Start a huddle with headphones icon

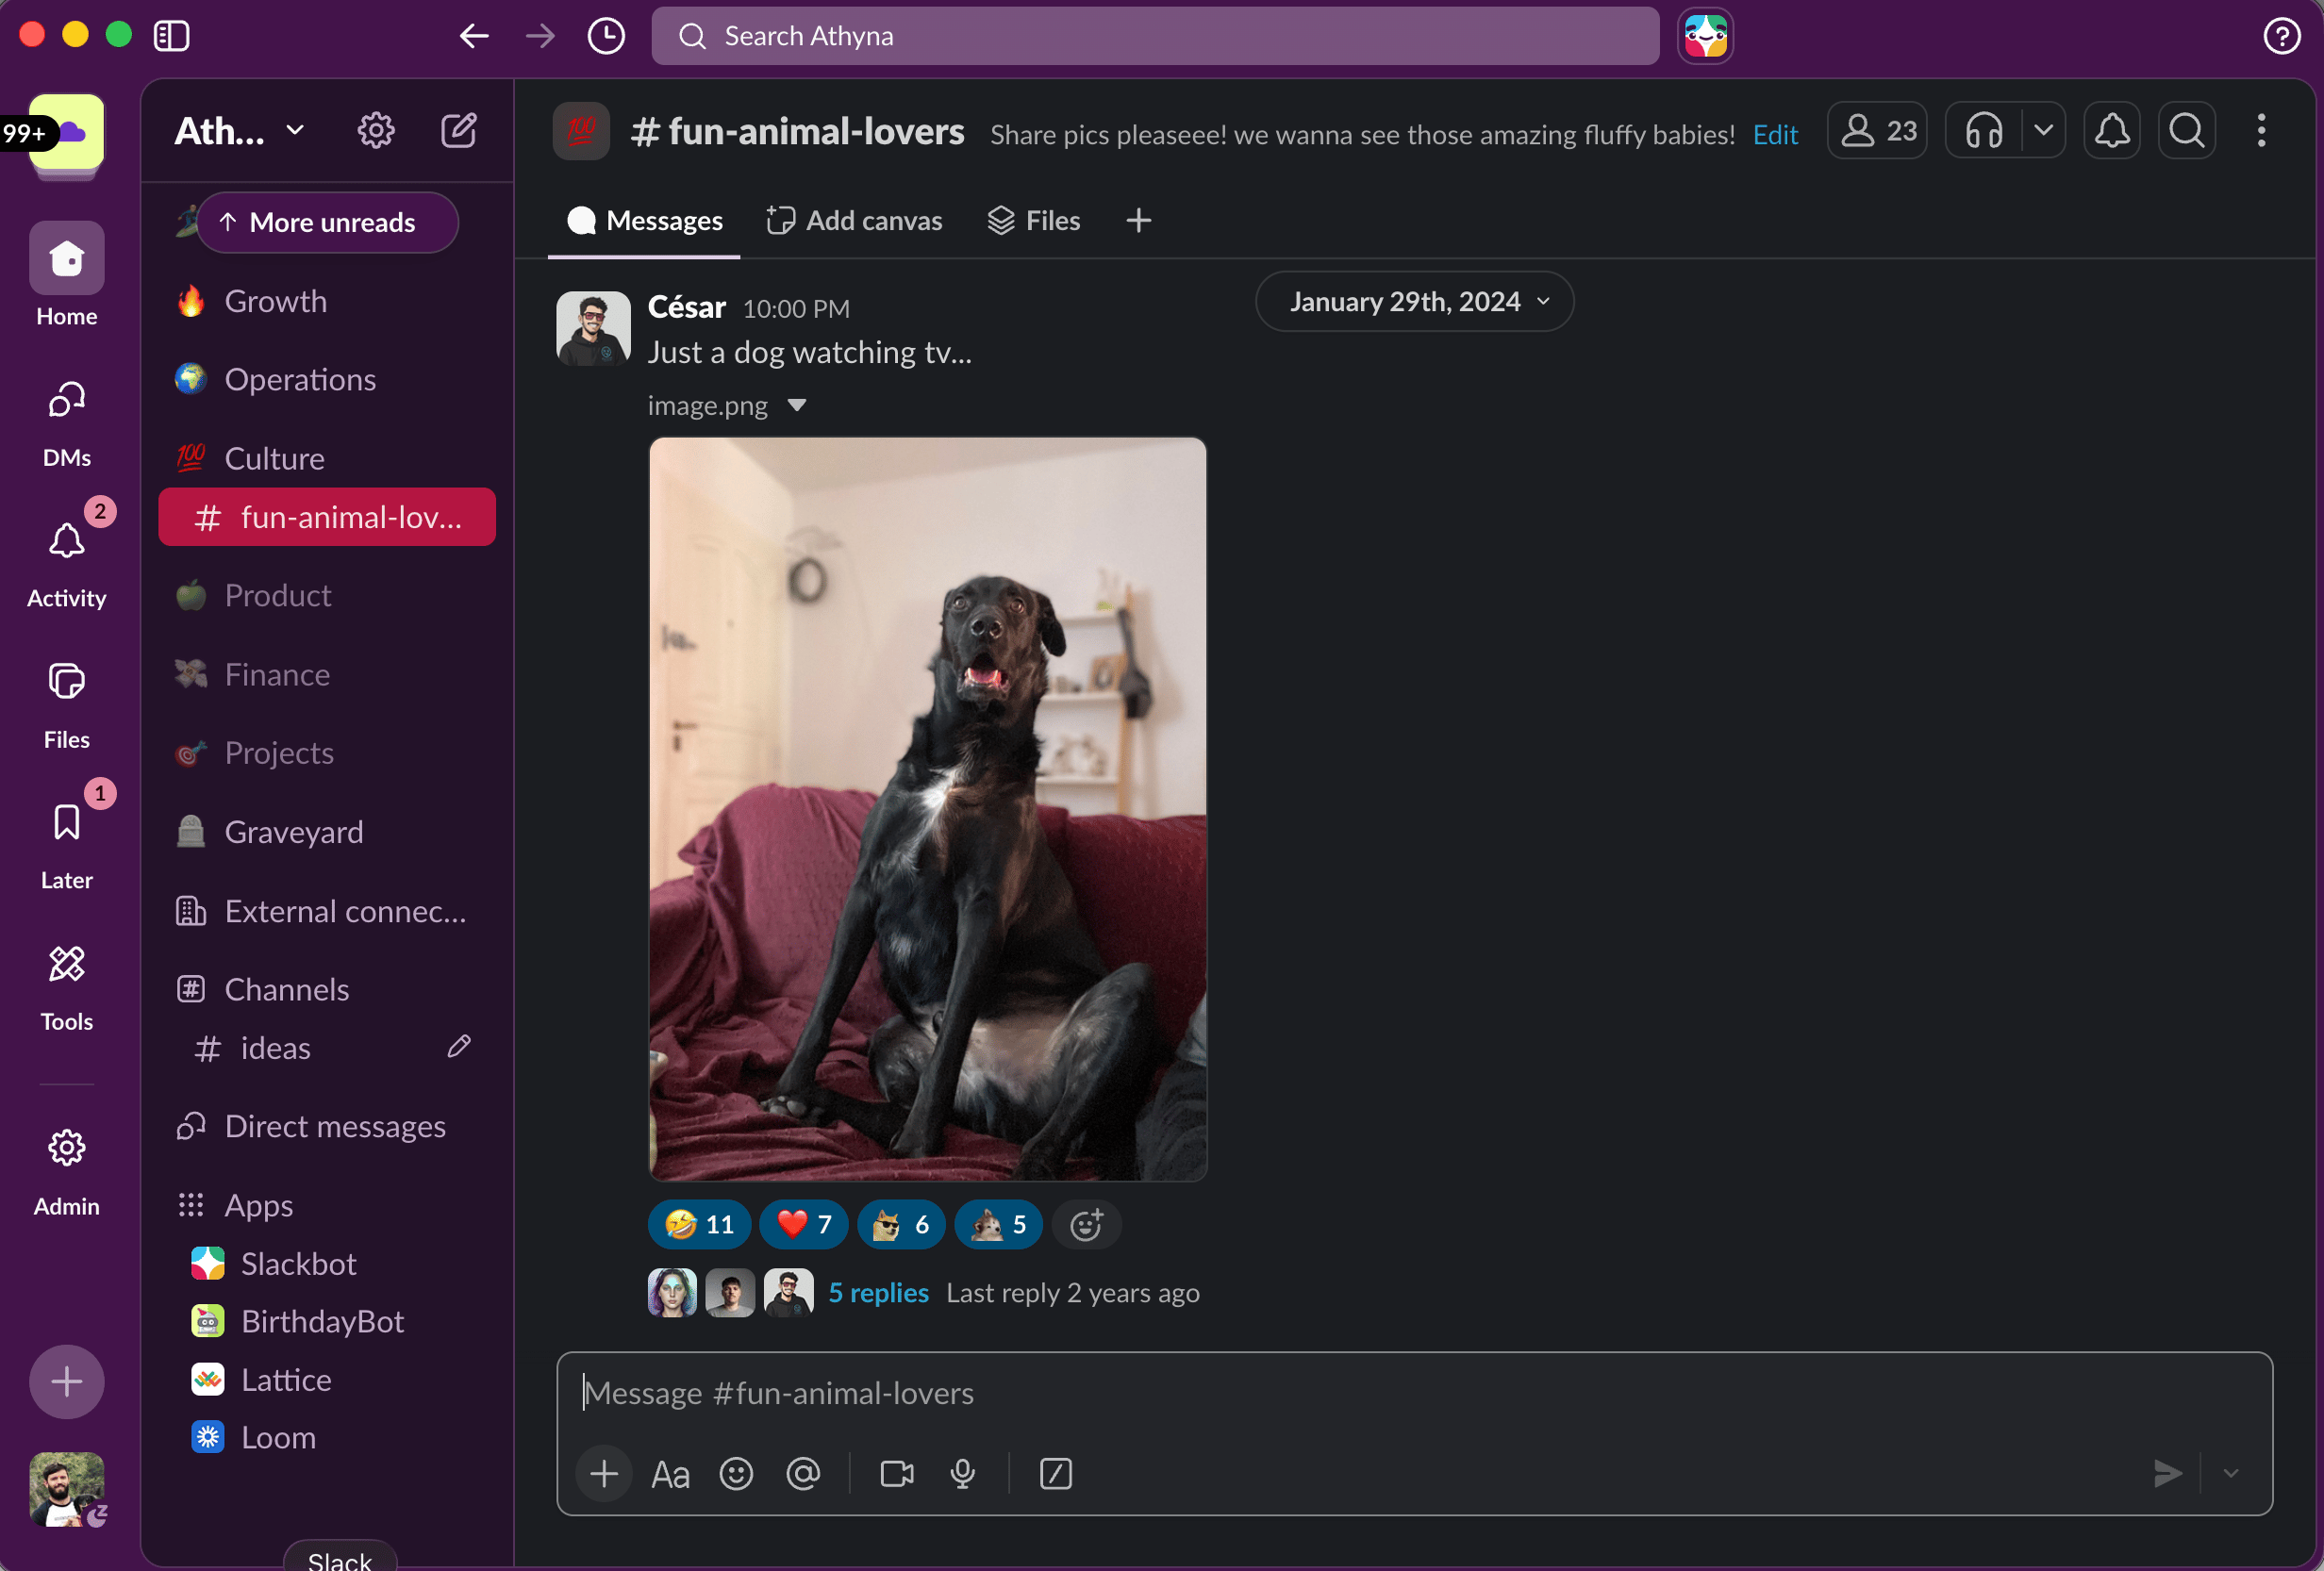point(1983,130)
